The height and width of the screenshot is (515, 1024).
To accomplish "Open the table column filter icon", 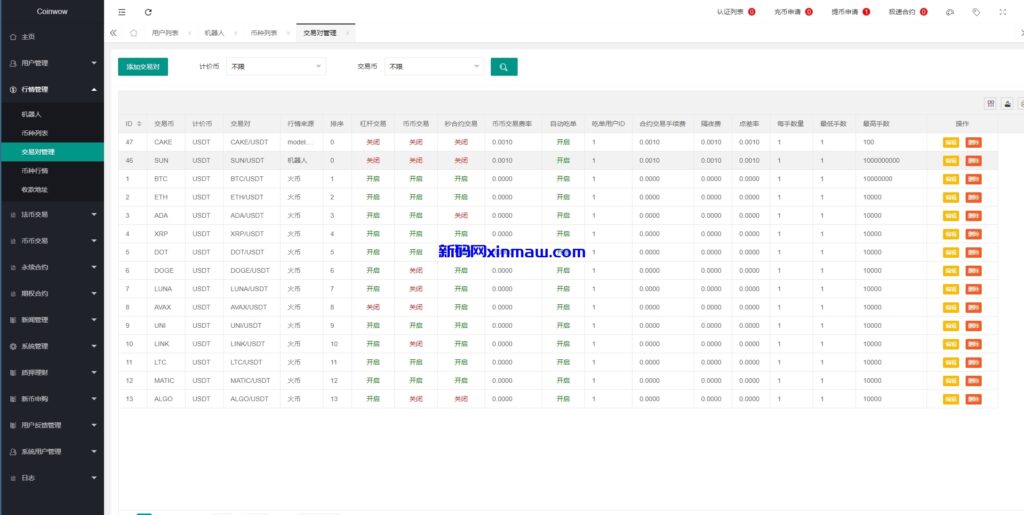I will click(x=990, y=103).
